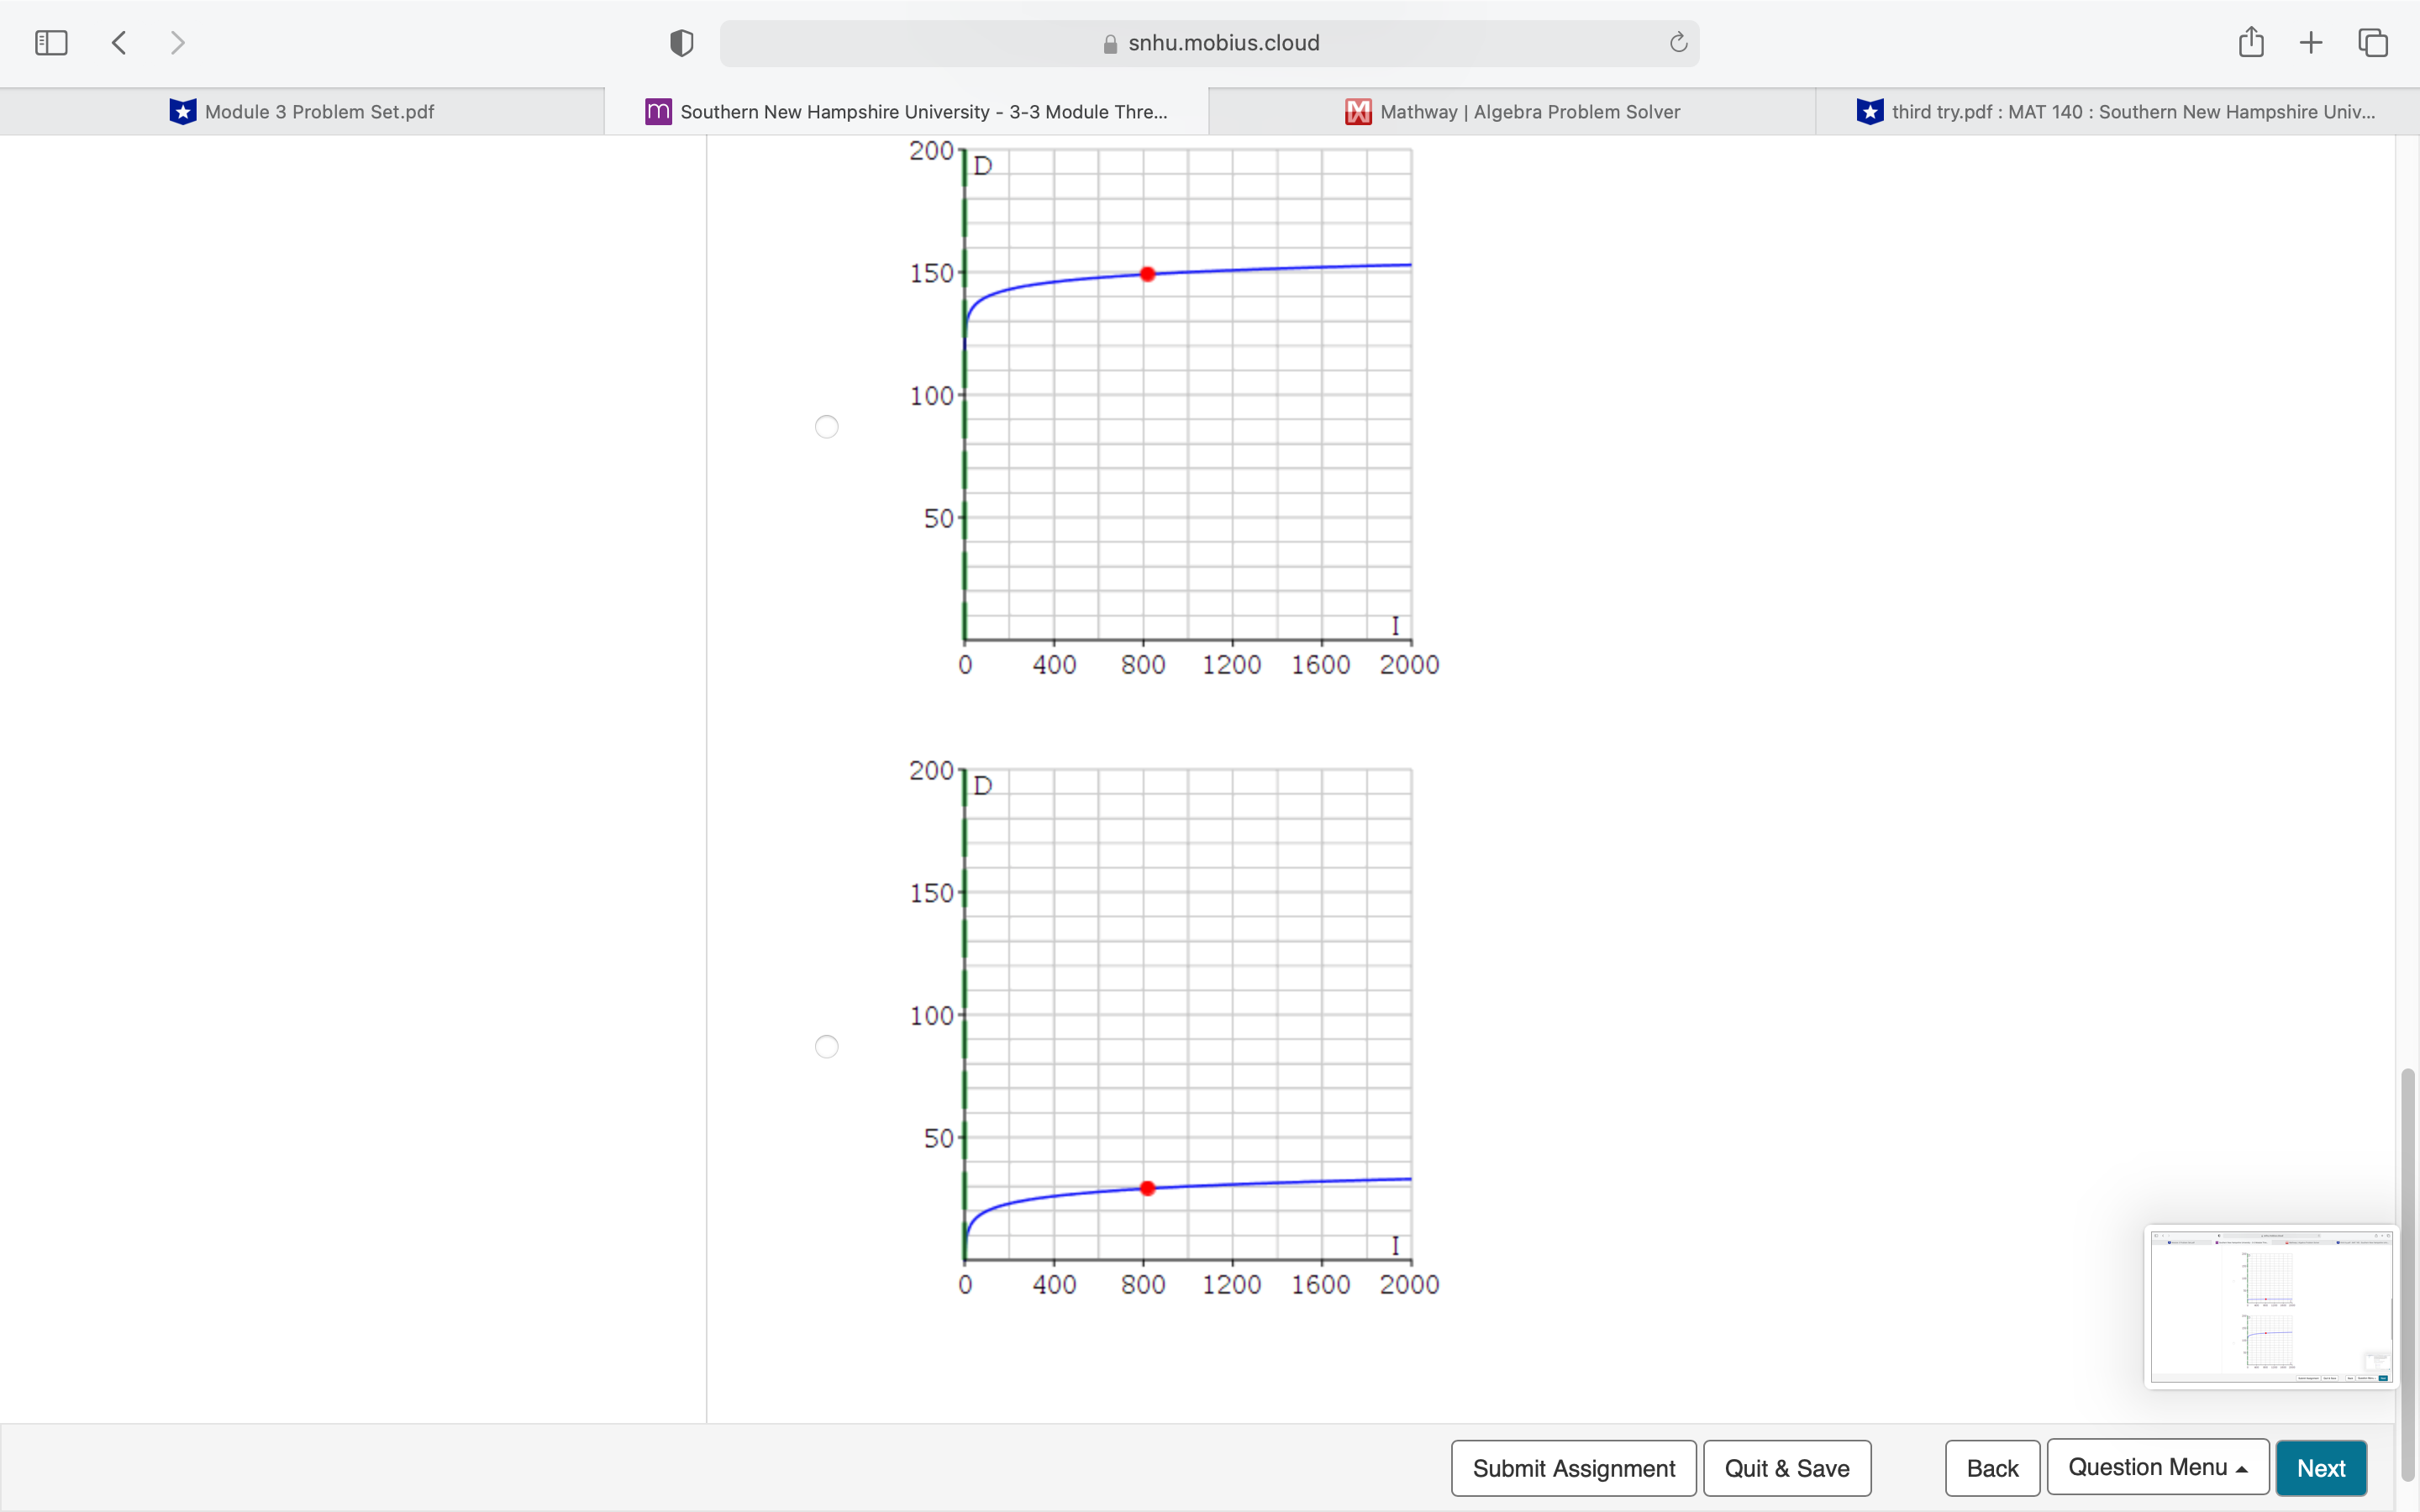The height and width of the screenshot is (1512, 2420).
Task: Choose the first graph as your answer
Action: pyautogui.click(x=826, y=426)
